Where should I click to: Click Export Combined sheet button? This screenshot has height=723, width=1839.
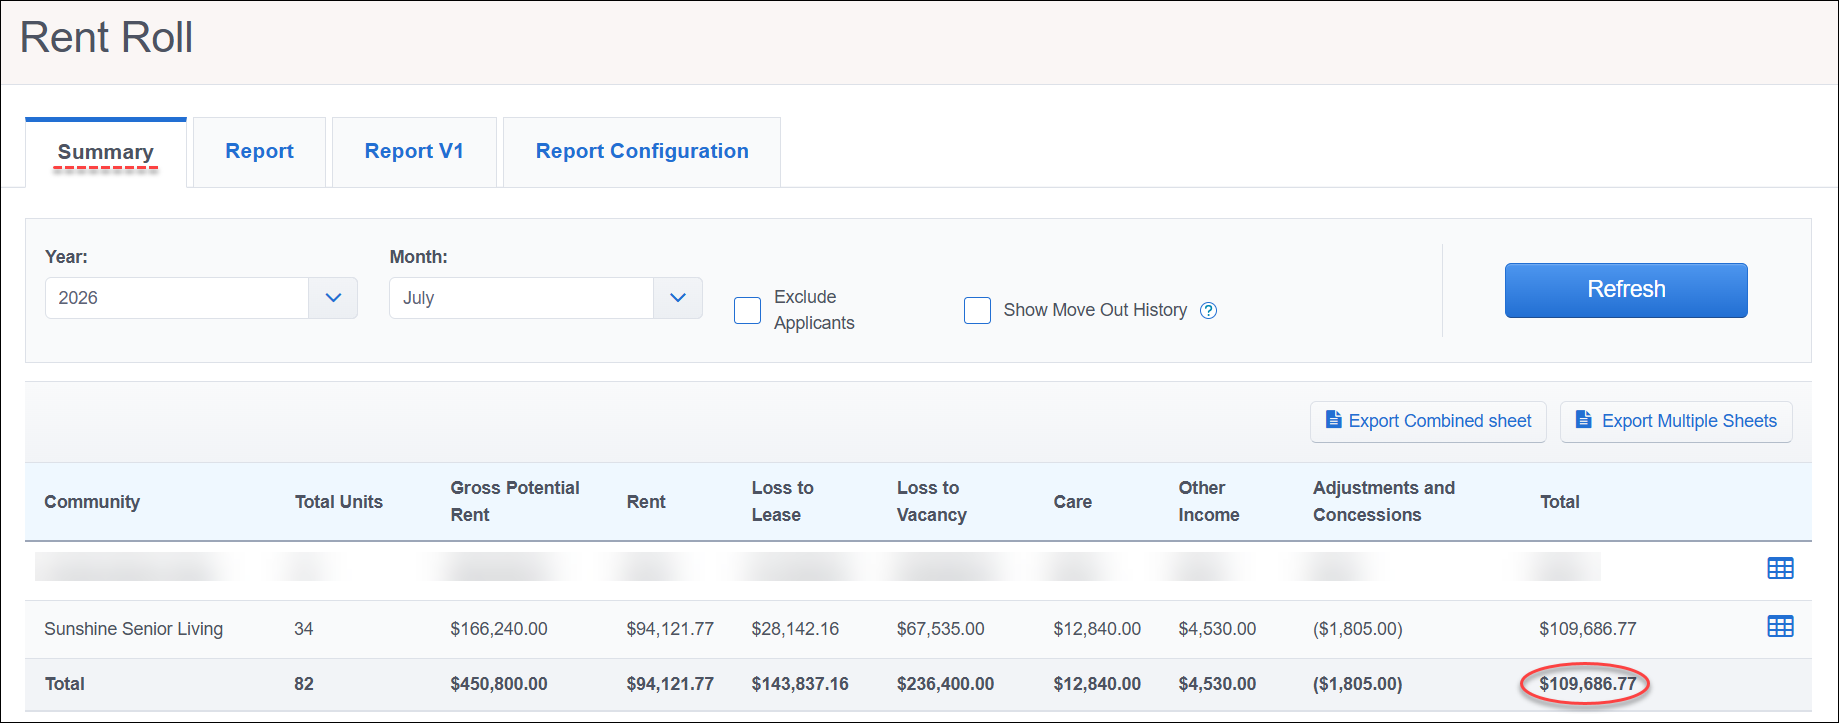(1428, 421)
